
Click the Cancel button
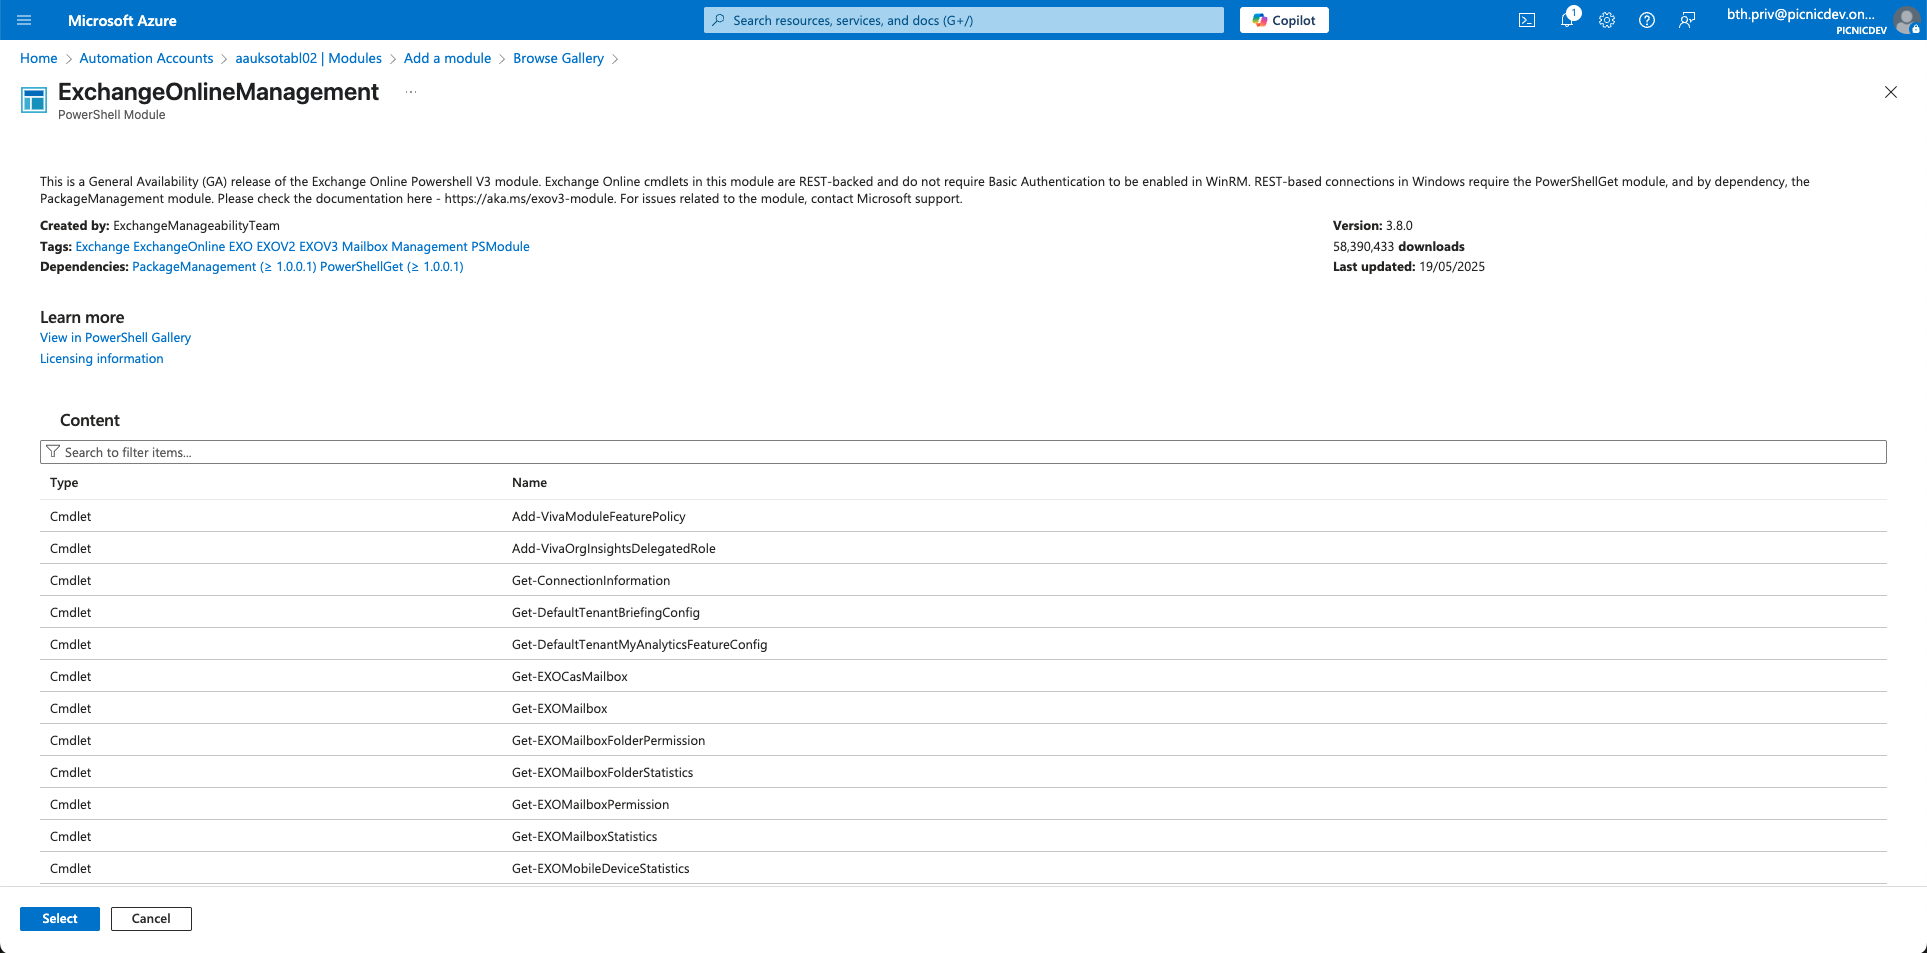[x=151, y=918]
